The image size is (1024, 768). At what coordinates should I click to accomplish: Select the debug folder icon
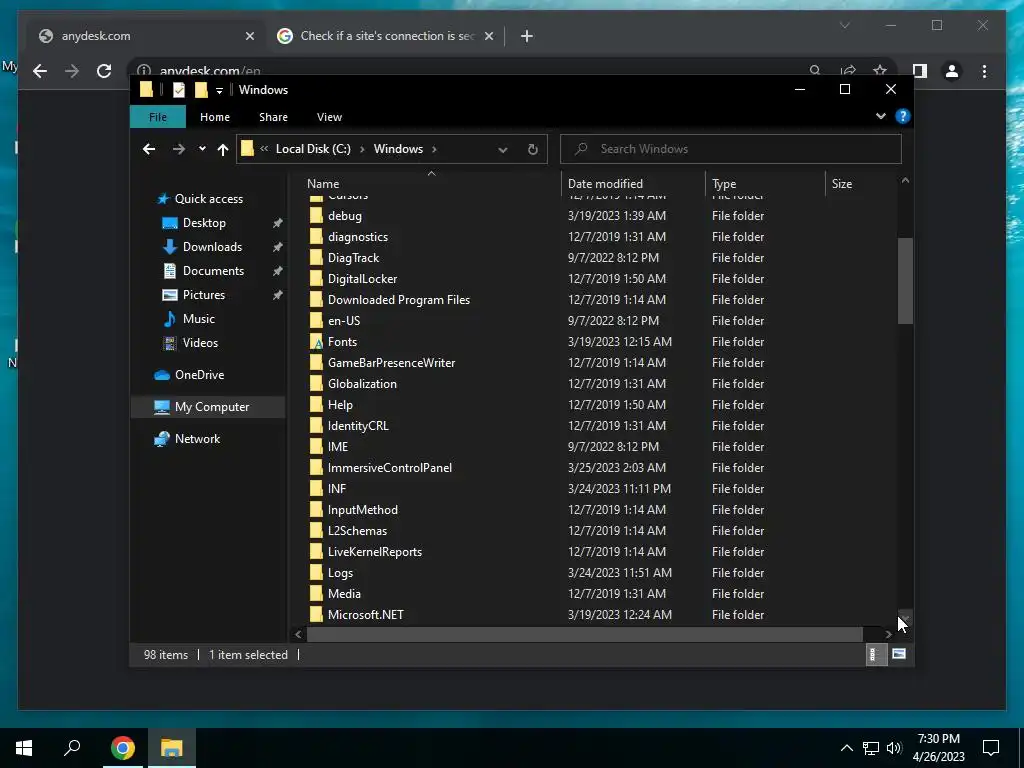[x=316, y=216]
